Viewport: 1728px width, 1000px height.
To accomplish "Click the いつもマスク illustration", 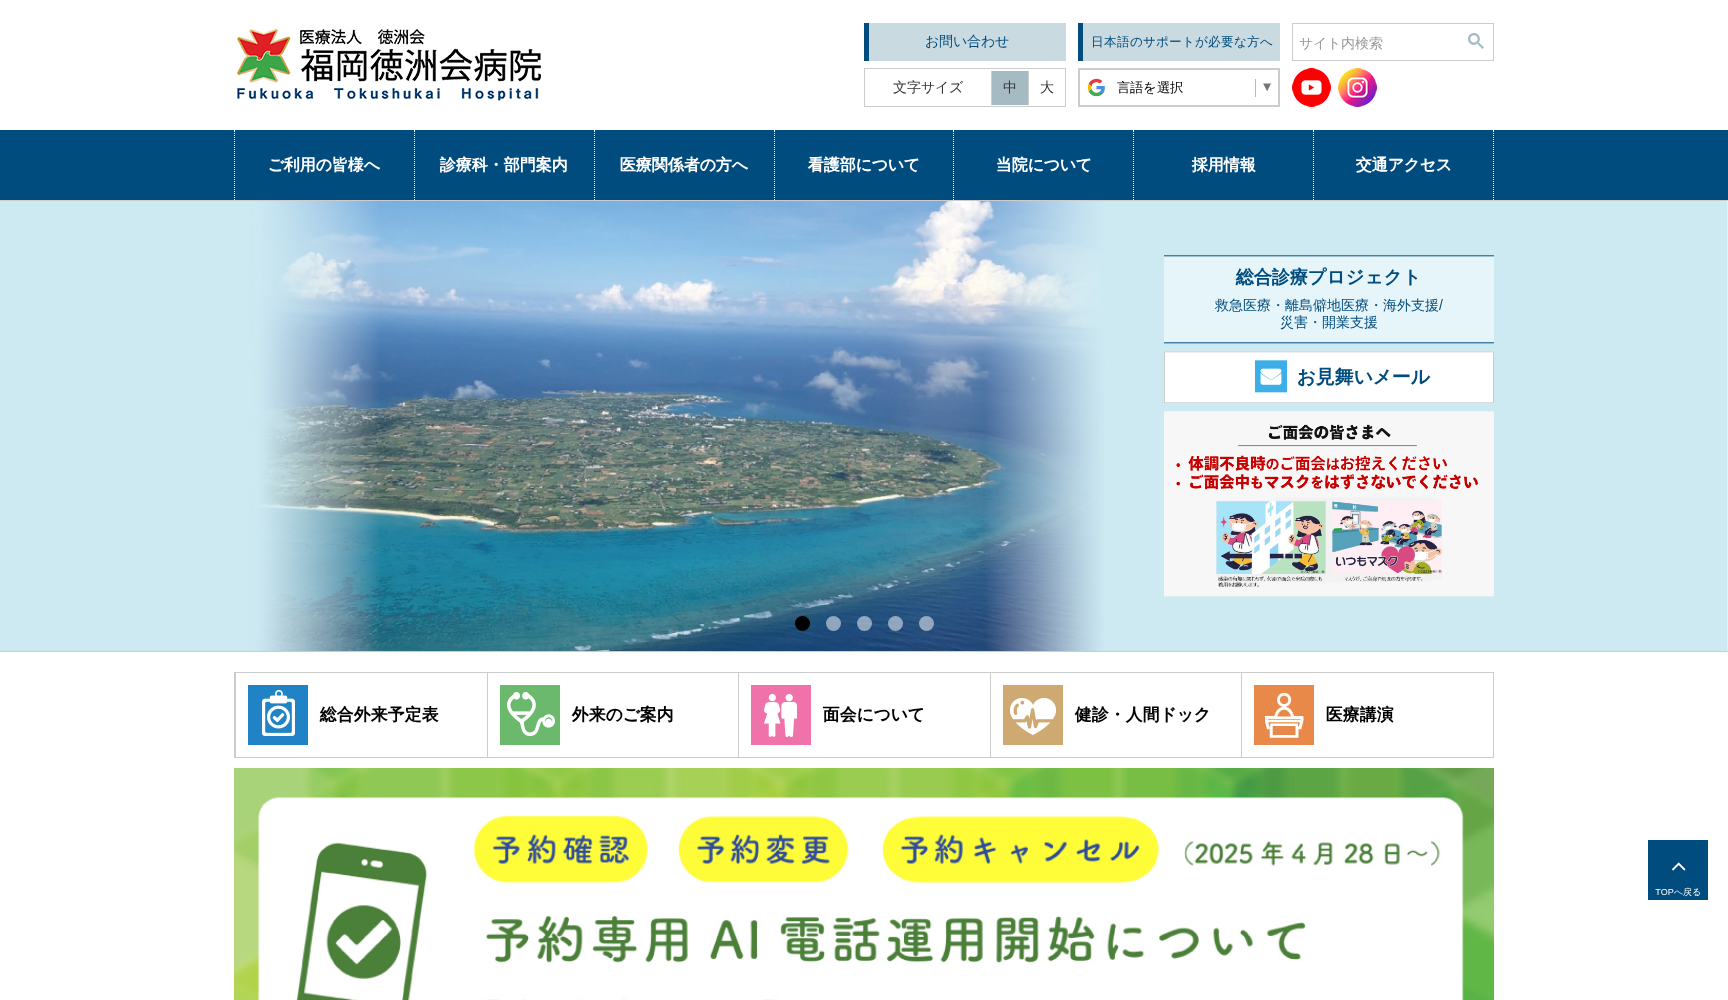I will click(x=1388, y=541).
